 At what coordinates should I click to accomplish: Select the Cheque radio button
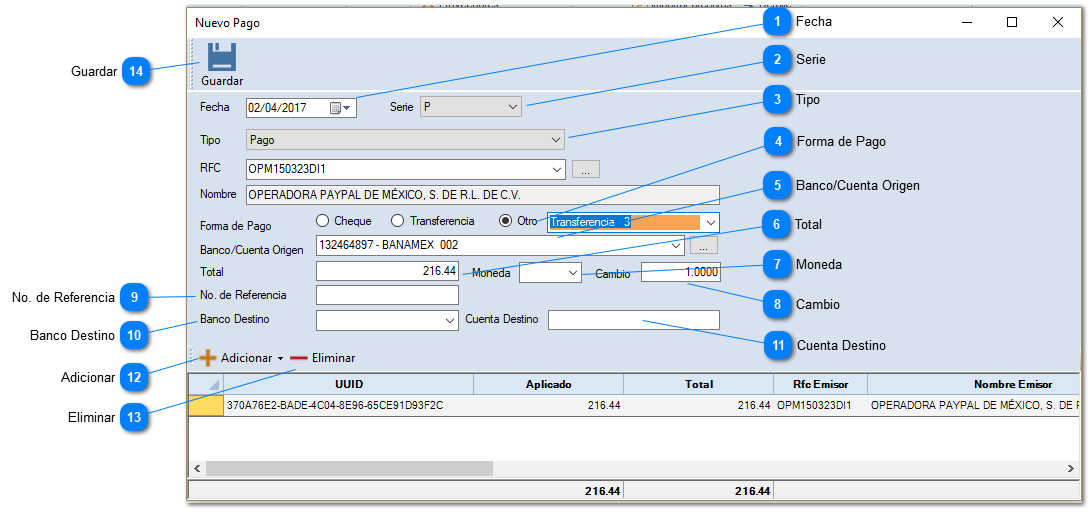click(x=322, y=221)
